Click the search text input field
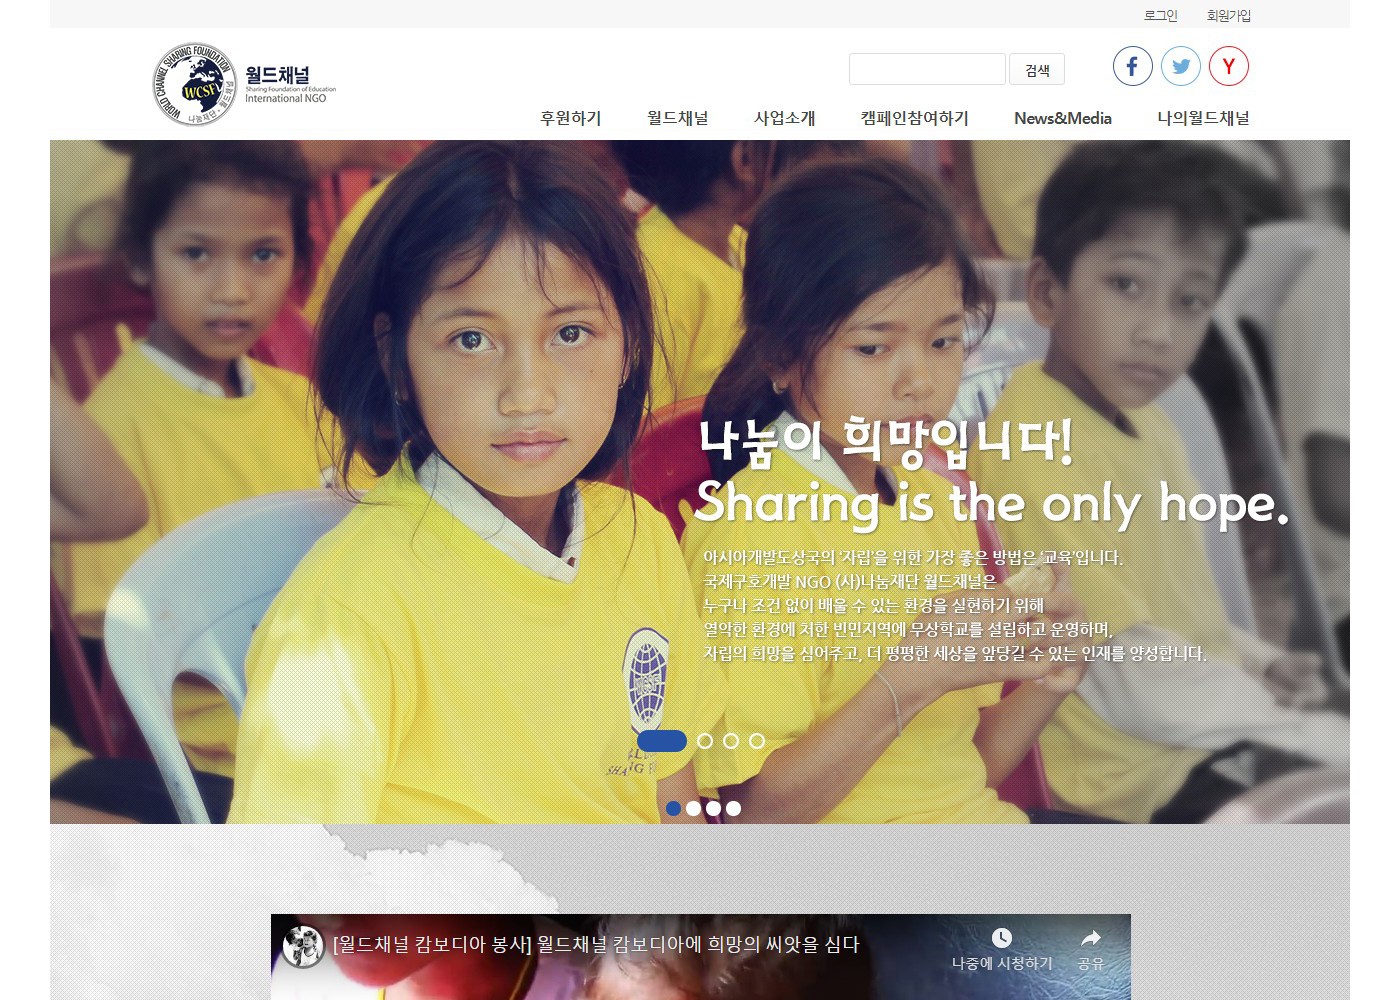 click(927, 69)
